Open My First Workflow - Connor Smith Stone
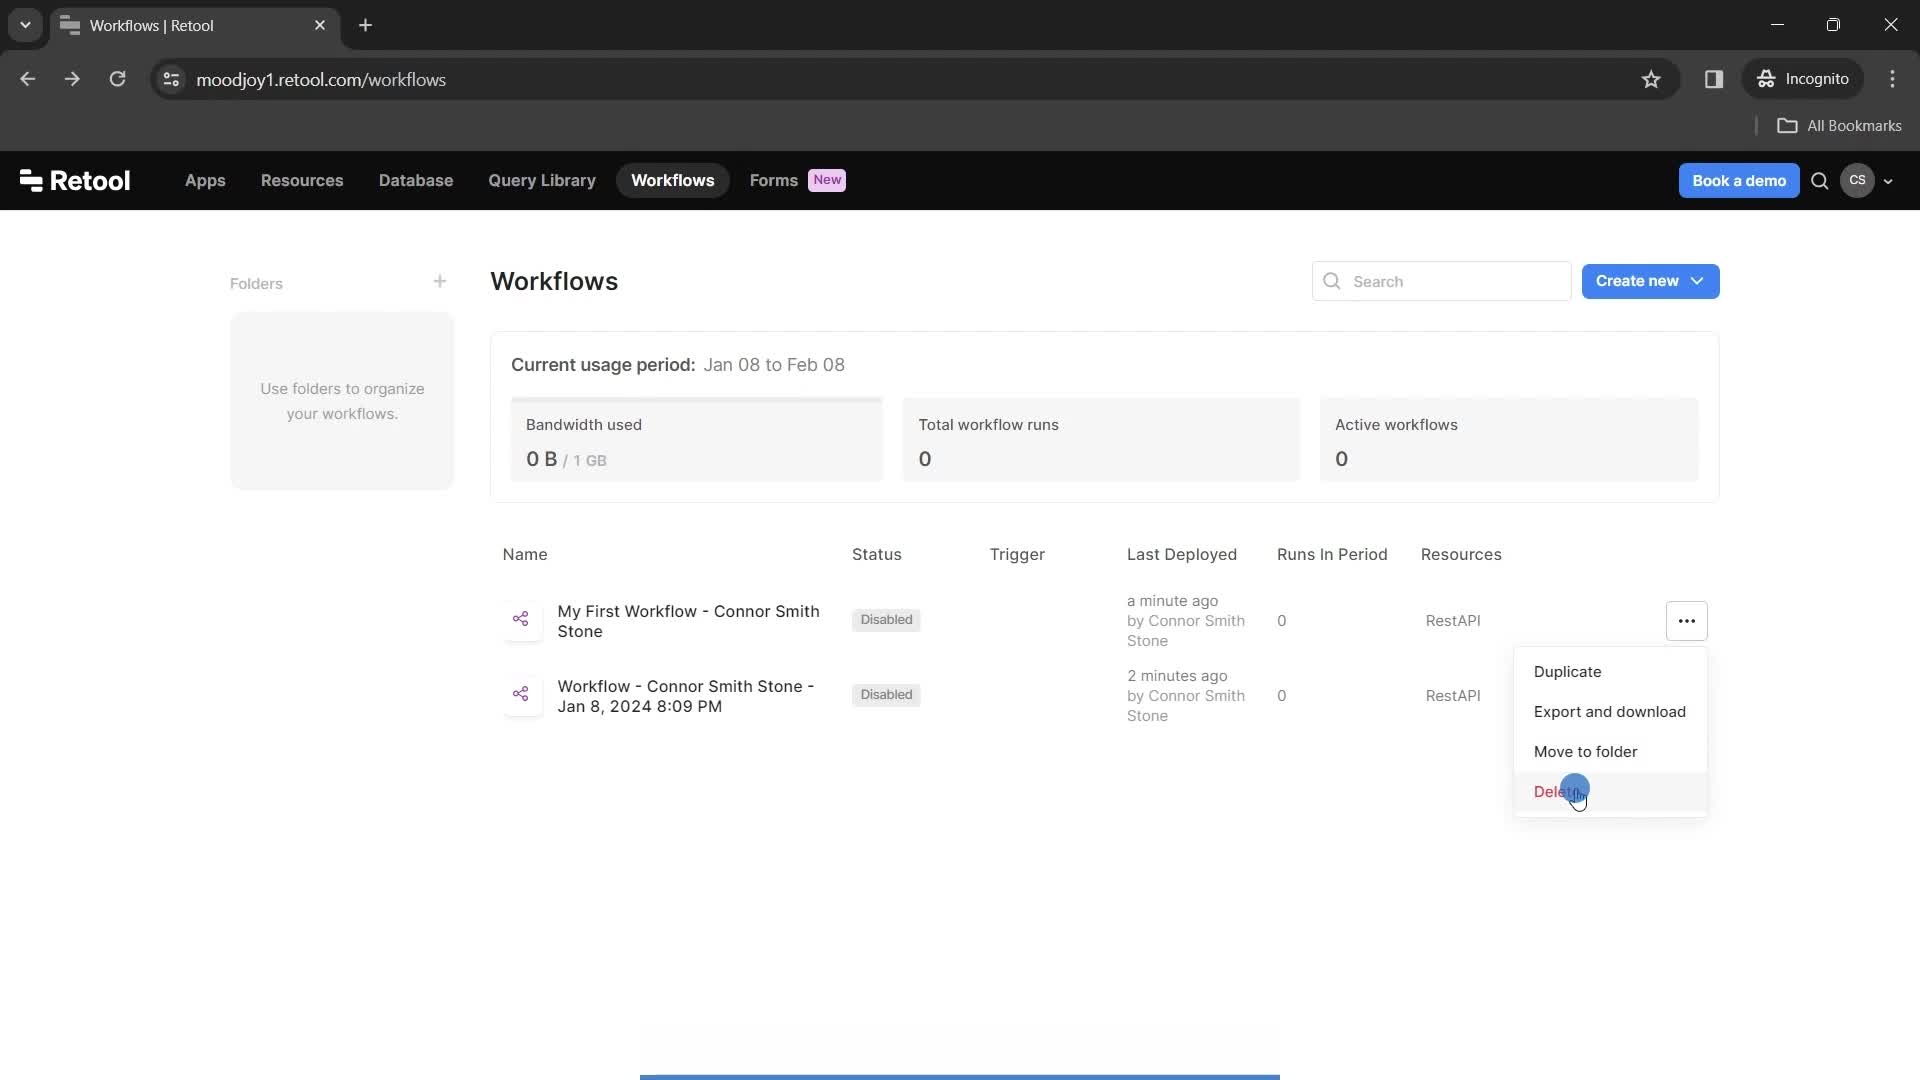Viewport: 1920px width, 1080px height. 688,621
